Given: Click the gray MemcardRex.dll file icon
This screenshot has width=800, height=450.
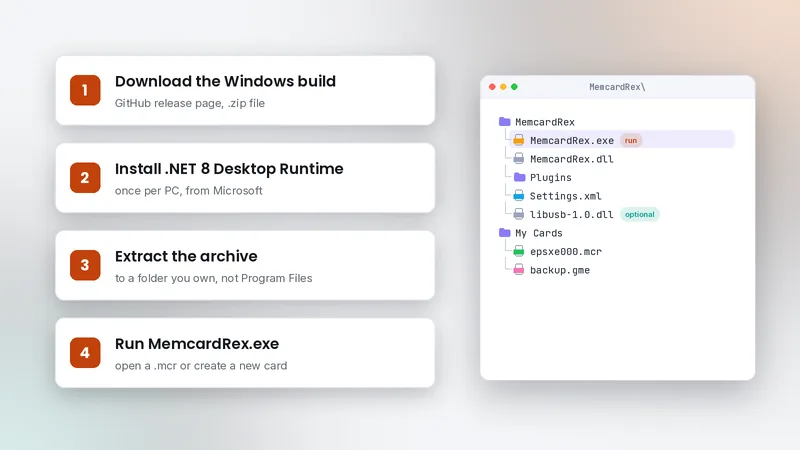Looking at the screenshot, I should 518,159.
